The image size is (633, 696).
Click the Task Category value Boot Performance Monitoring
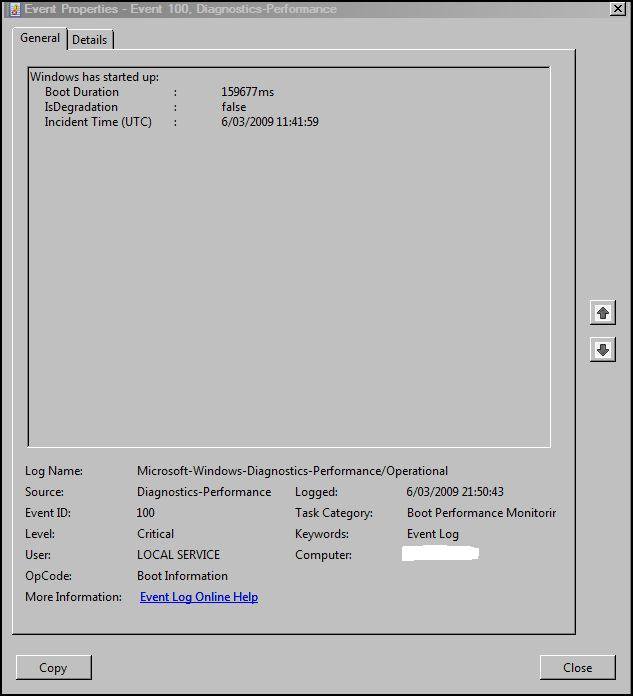pos(481,513)
